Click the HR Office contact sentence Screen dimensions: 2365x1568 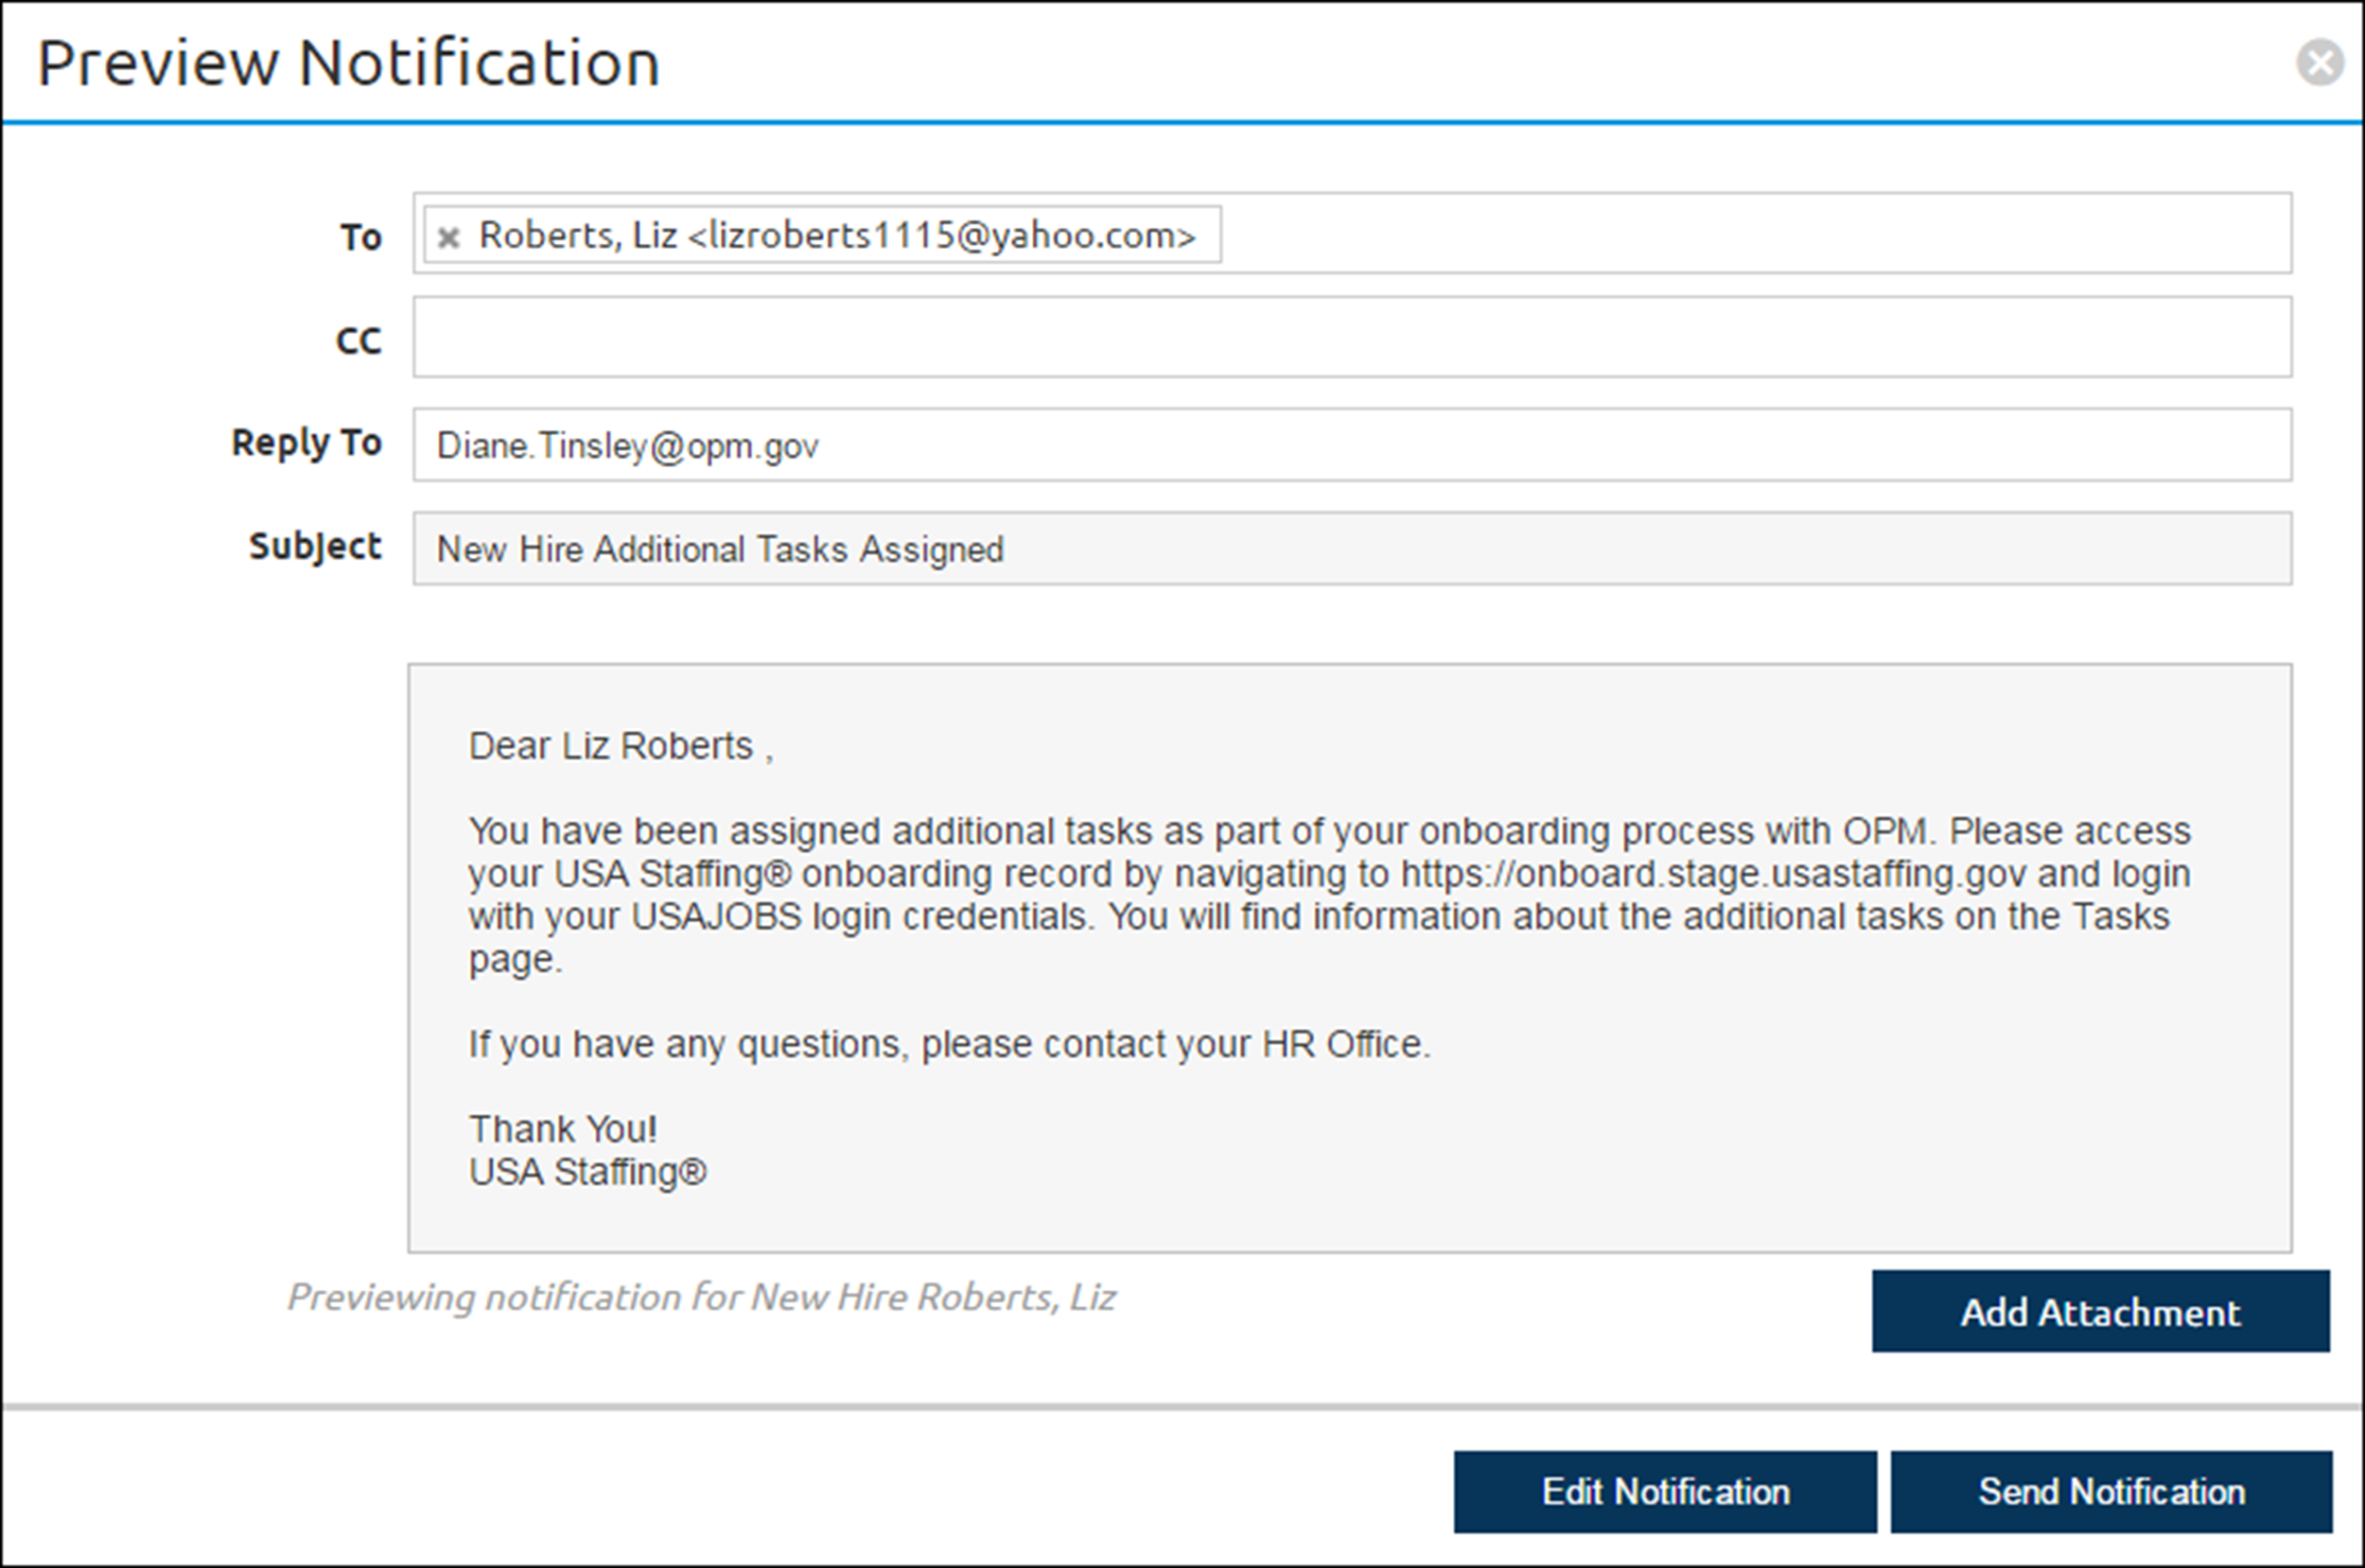click(949, 1044)
